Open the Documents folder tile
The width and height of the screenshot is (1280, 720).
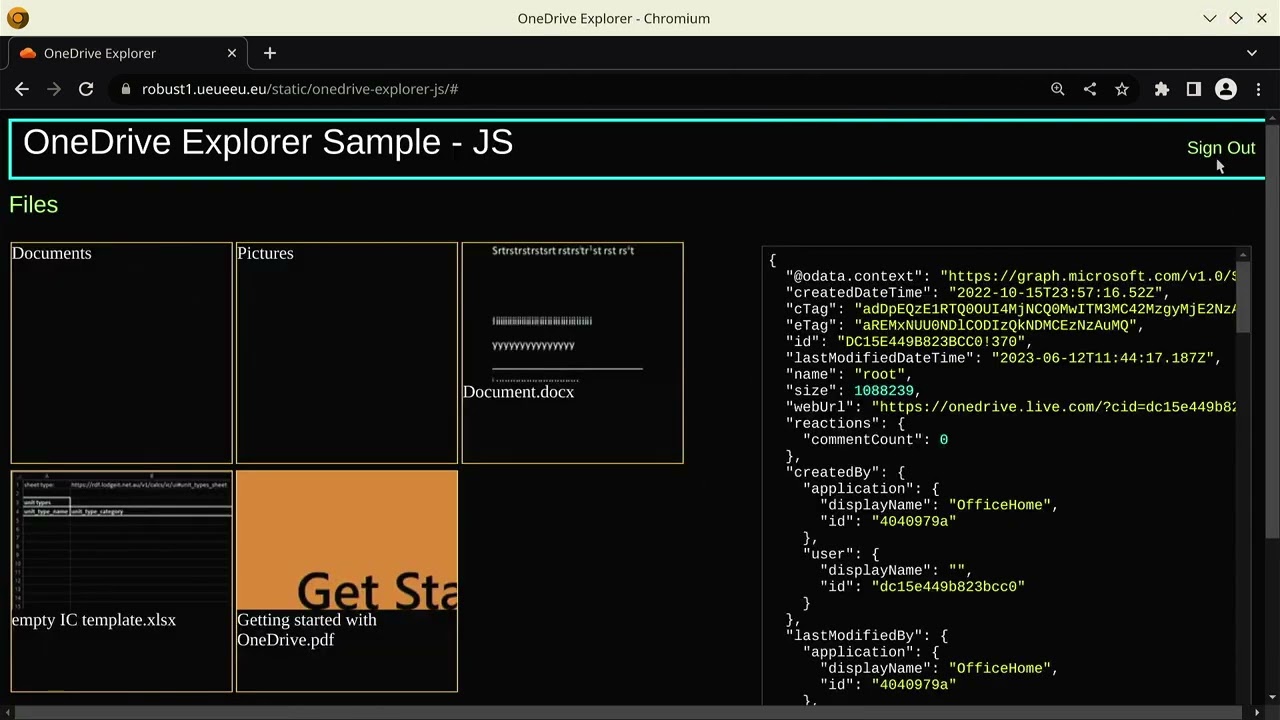pyautogui.click(x=121, y=353)
